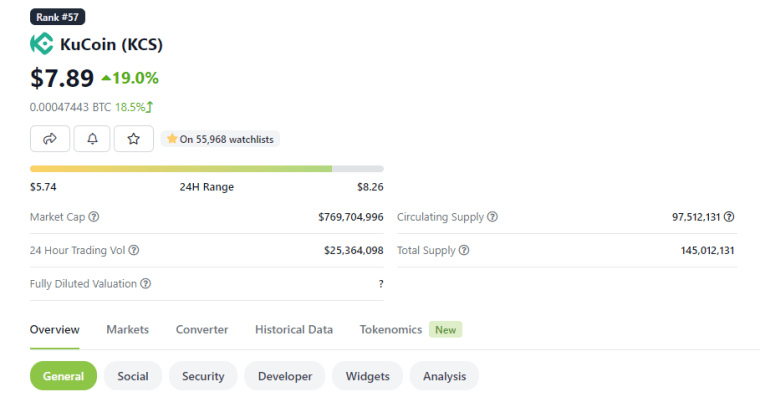This screenshot has height=402, width=760.
Task: Toggle the star favorite icon button
Action: tap(133, 138)
